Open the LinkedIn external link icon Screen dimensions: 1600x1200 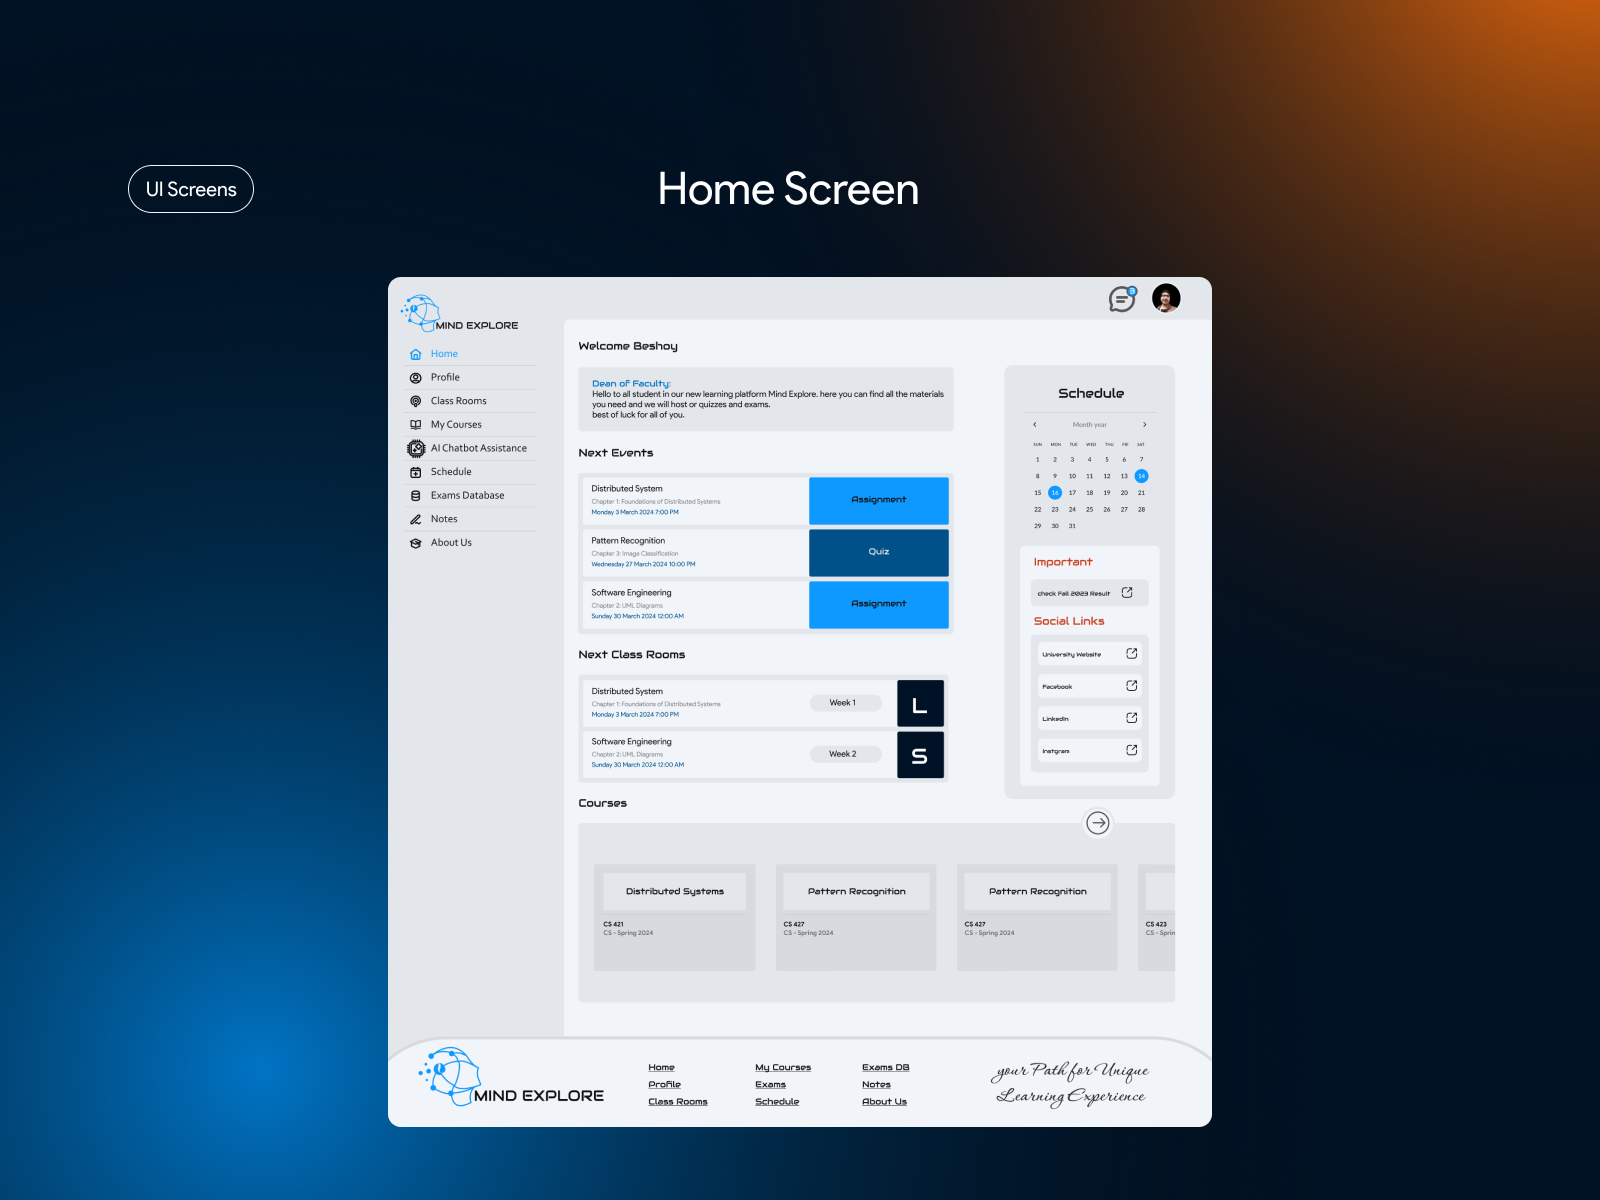pyautogui.click(x=1131, y=718)
